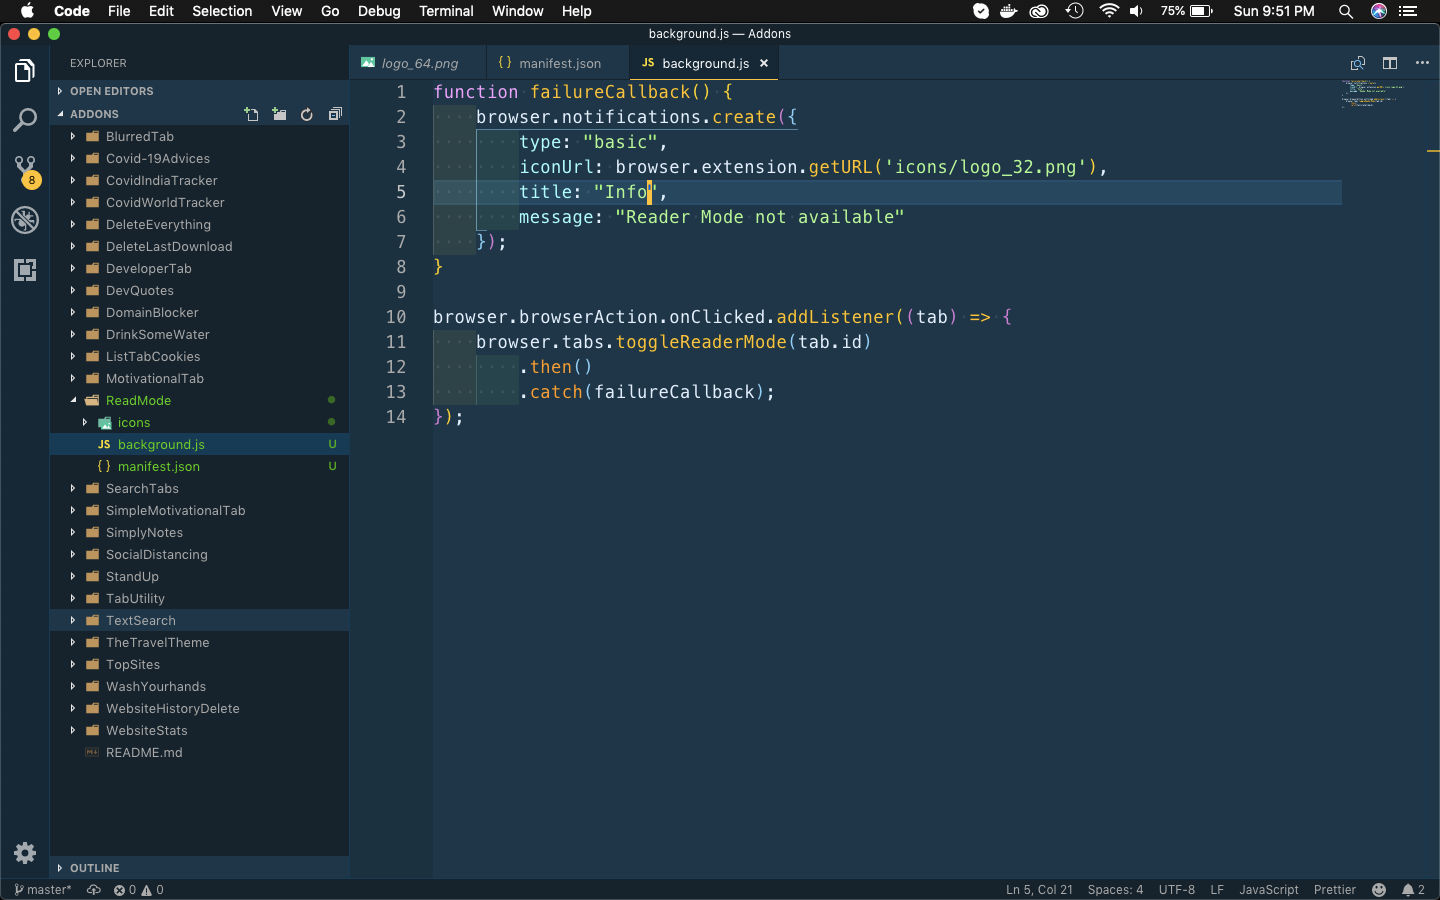Open README.md in the file tree
This screenshot has width=1440, height=900.
coord(200,752)
